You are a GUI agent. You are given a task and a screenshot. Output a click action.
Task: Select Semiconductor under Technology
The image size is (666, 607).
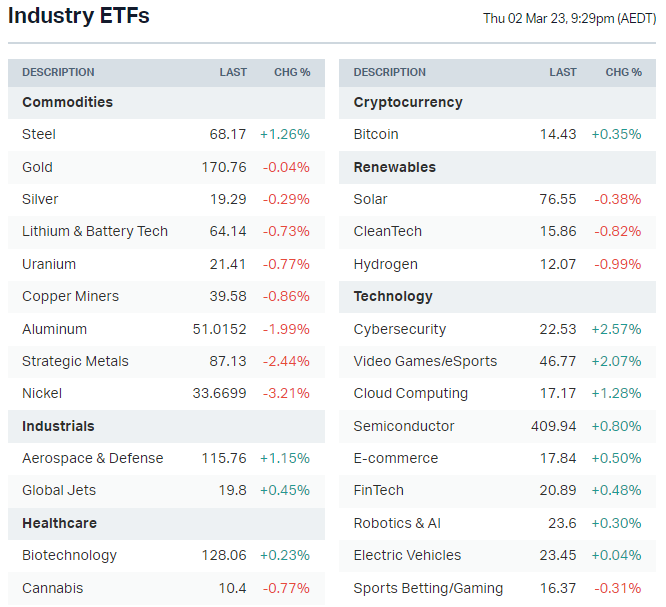404,426
